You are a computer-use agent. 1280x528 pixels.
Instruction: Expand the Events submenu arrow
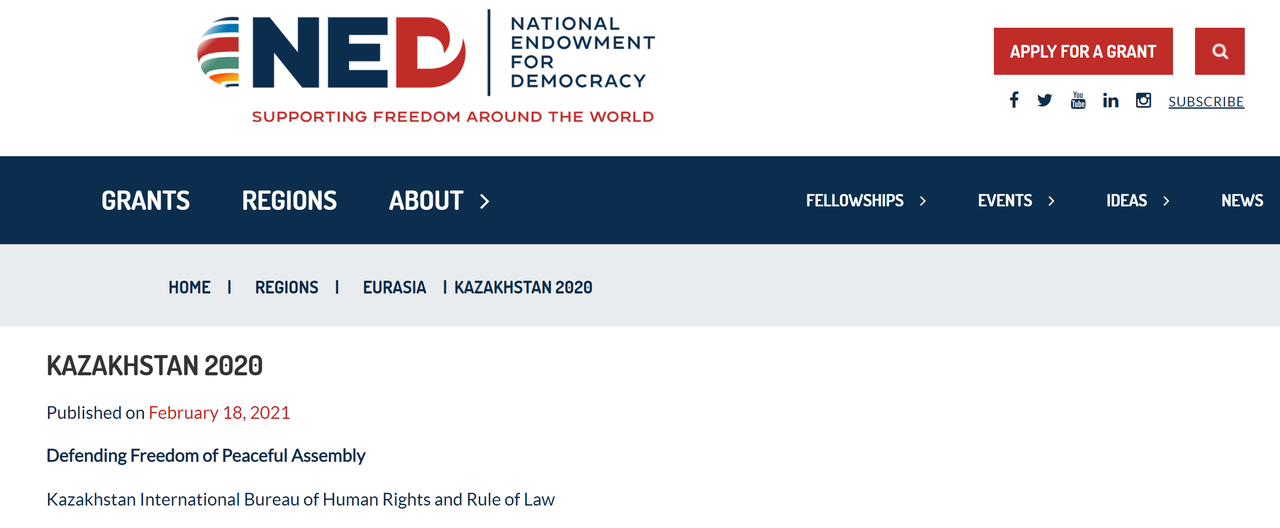click(x=1051, y=201)
